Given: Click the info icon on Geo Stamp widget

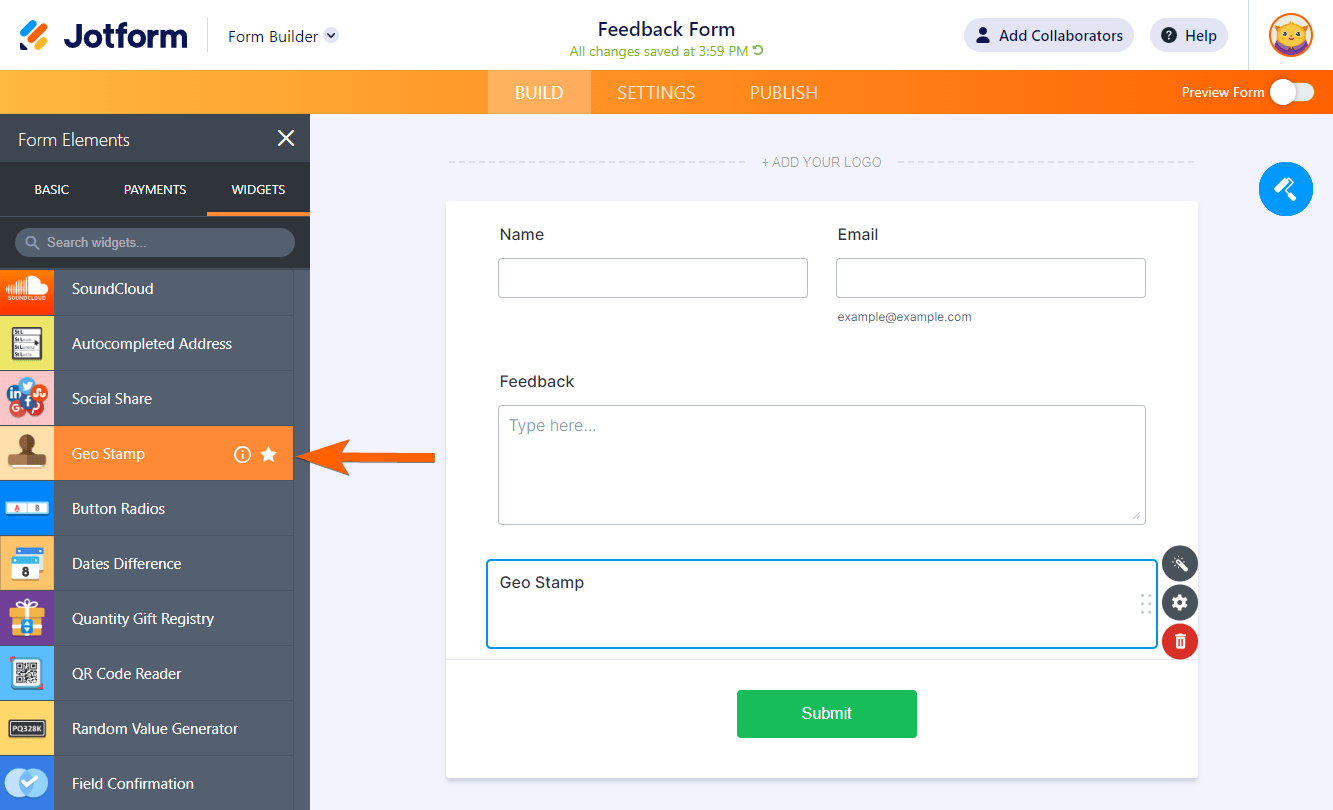Looking at the screenshot, I should 242,454.
